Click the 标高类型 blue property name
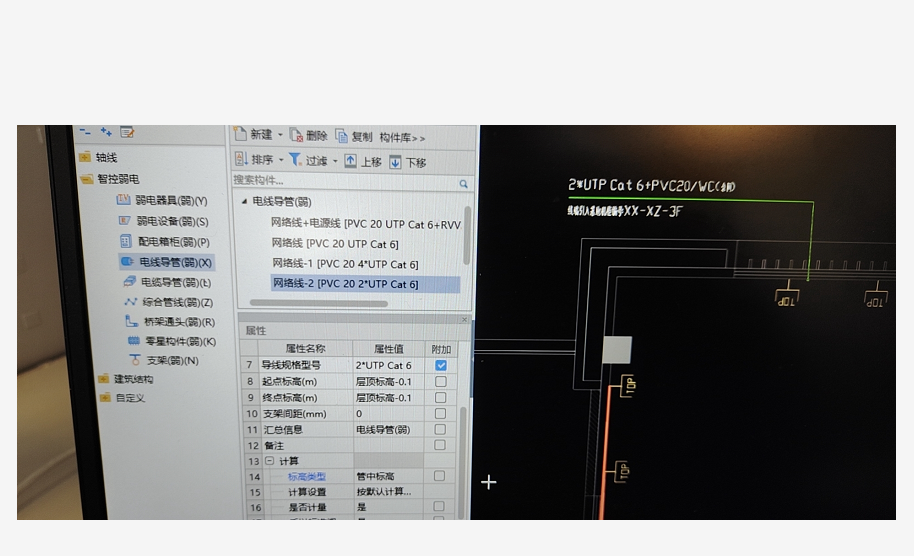 pos(307,477)
